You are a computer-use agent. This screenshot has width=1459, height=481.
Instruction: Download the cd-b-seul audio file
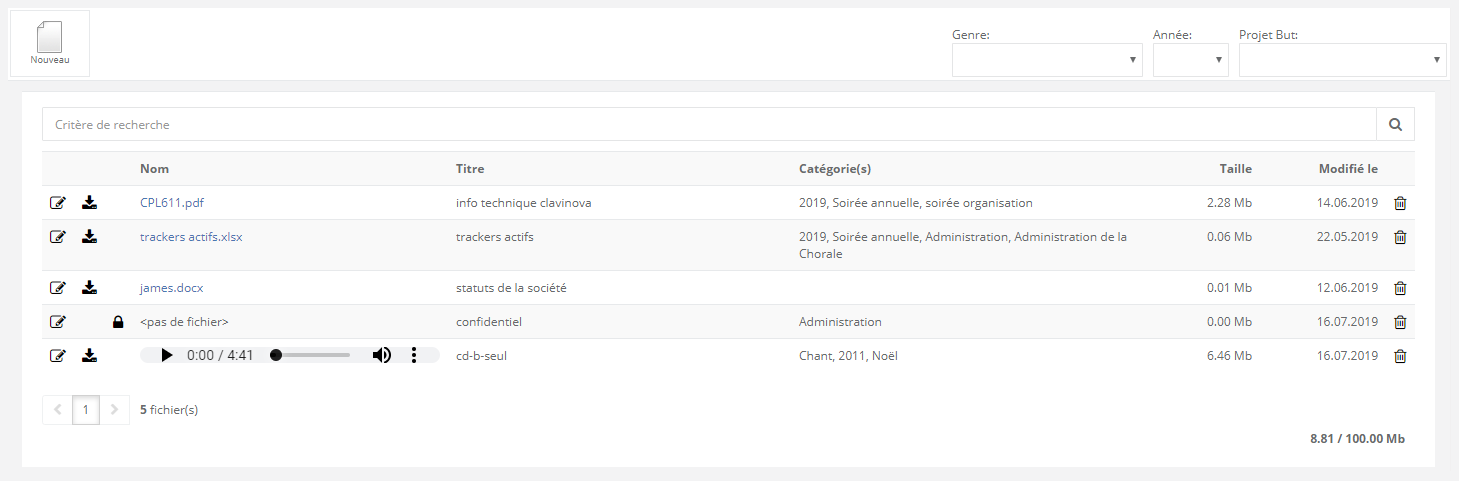point(89,355)
